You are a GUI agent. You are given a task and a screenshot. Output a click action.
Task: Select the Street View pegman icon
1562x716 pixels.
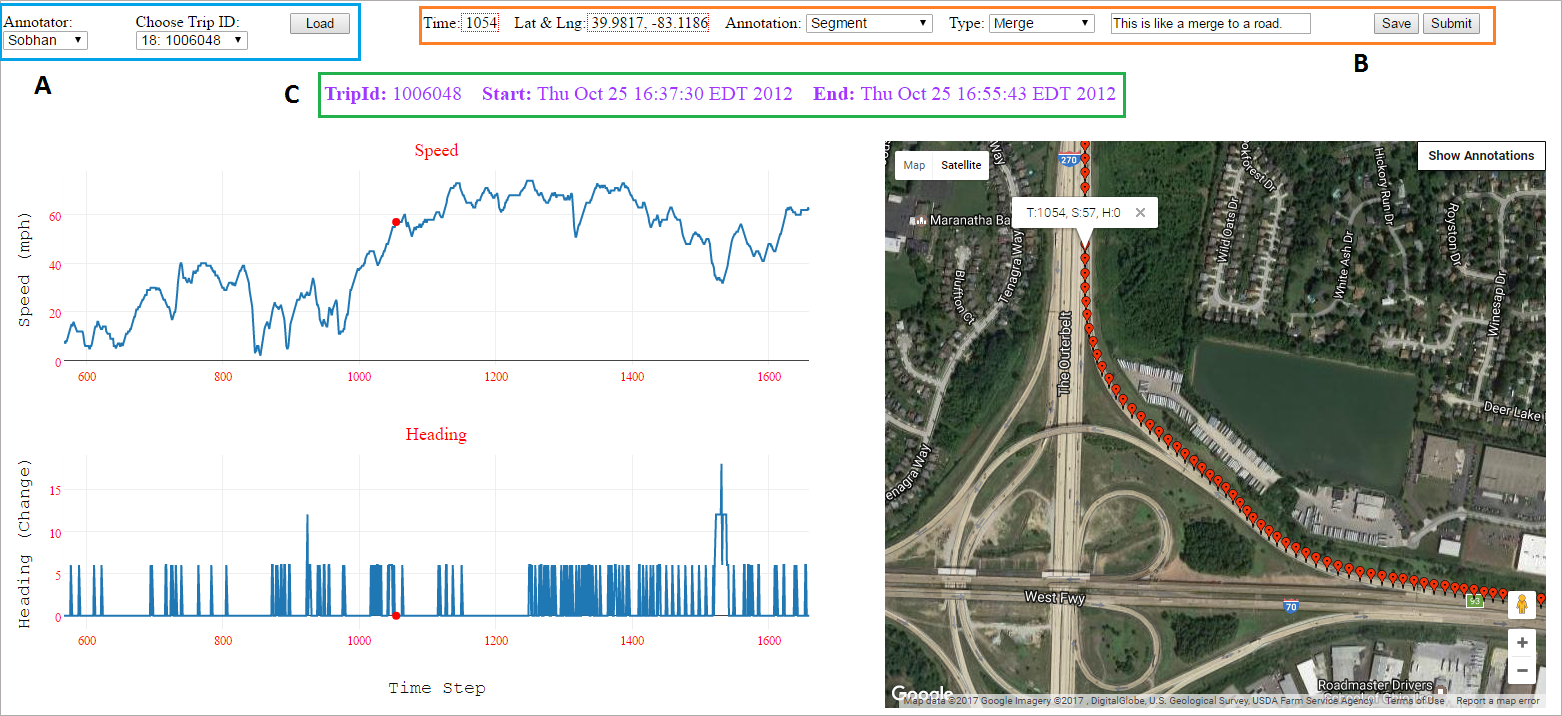(1522, 604)
